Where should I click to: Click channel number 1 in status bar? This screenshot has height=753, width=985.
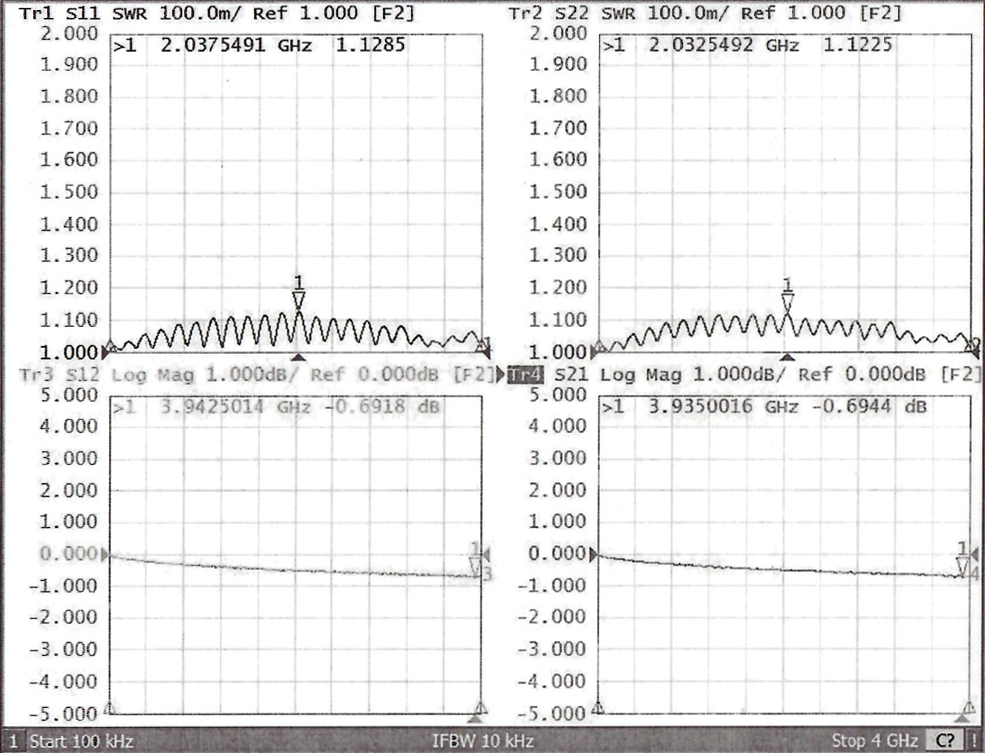pos(12,742)
